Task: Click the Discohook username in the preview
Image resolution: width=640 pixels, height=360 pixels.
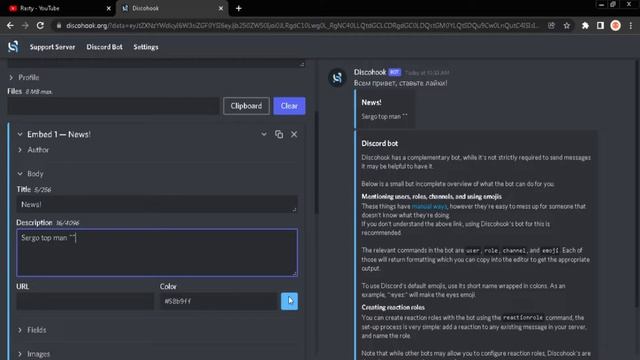Action: click(370, 72)
